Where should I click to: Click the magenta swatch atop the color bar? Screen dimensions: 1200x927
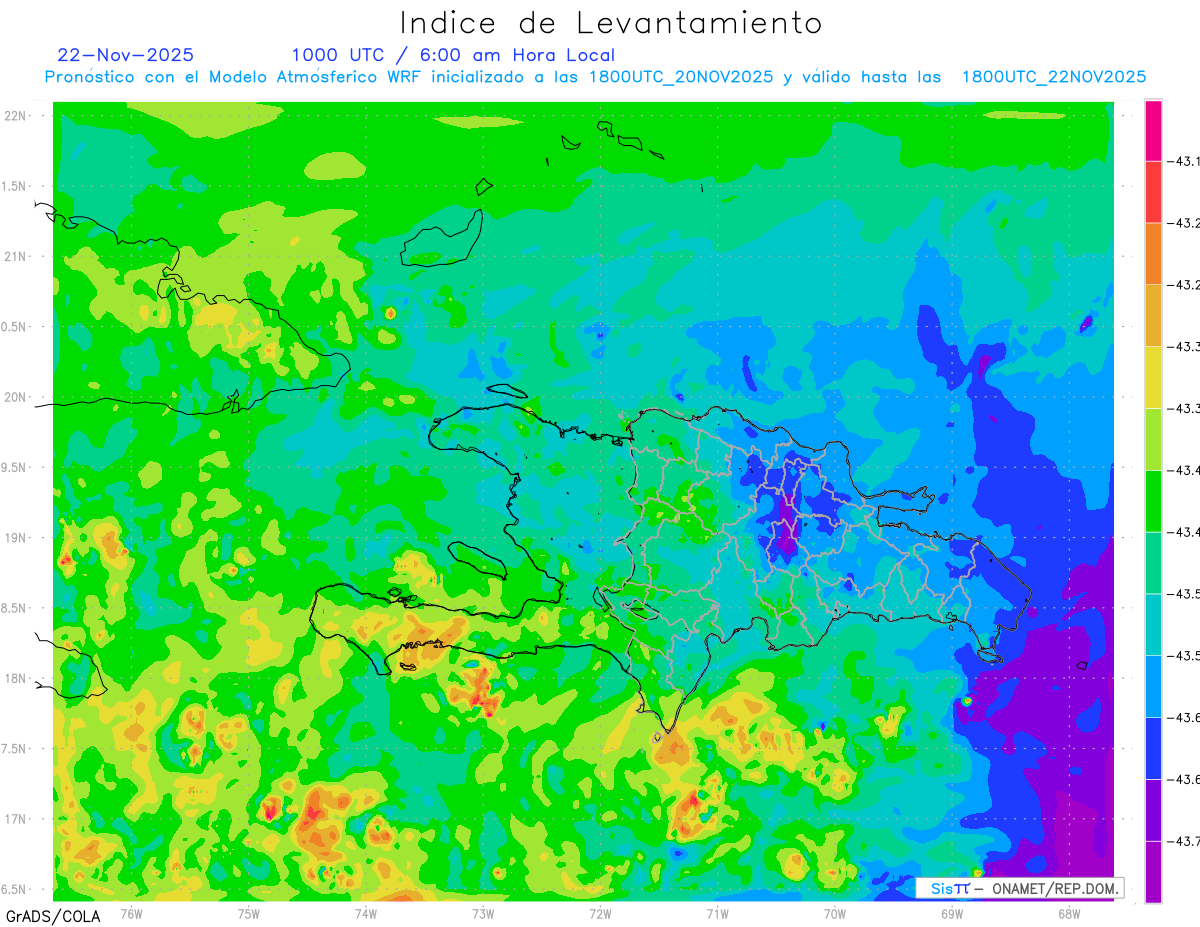1153,130
